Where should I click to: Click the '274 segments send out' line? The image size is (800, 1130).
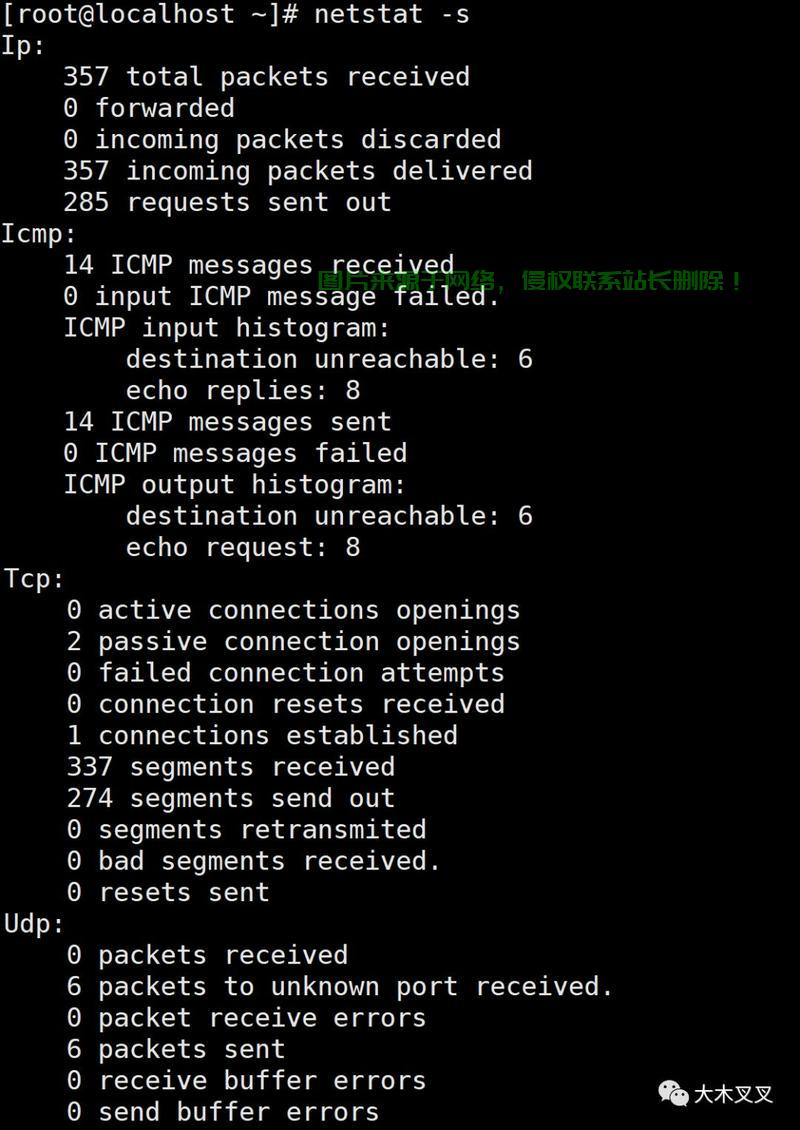(x=231, y=798)
